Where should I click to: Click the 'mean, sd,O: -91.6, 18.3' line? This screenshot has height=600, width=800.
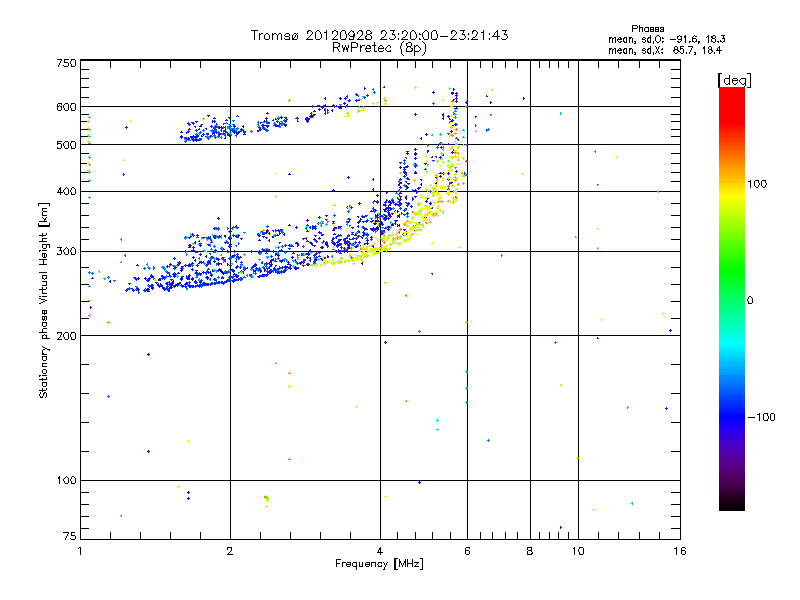pos(666,39)
